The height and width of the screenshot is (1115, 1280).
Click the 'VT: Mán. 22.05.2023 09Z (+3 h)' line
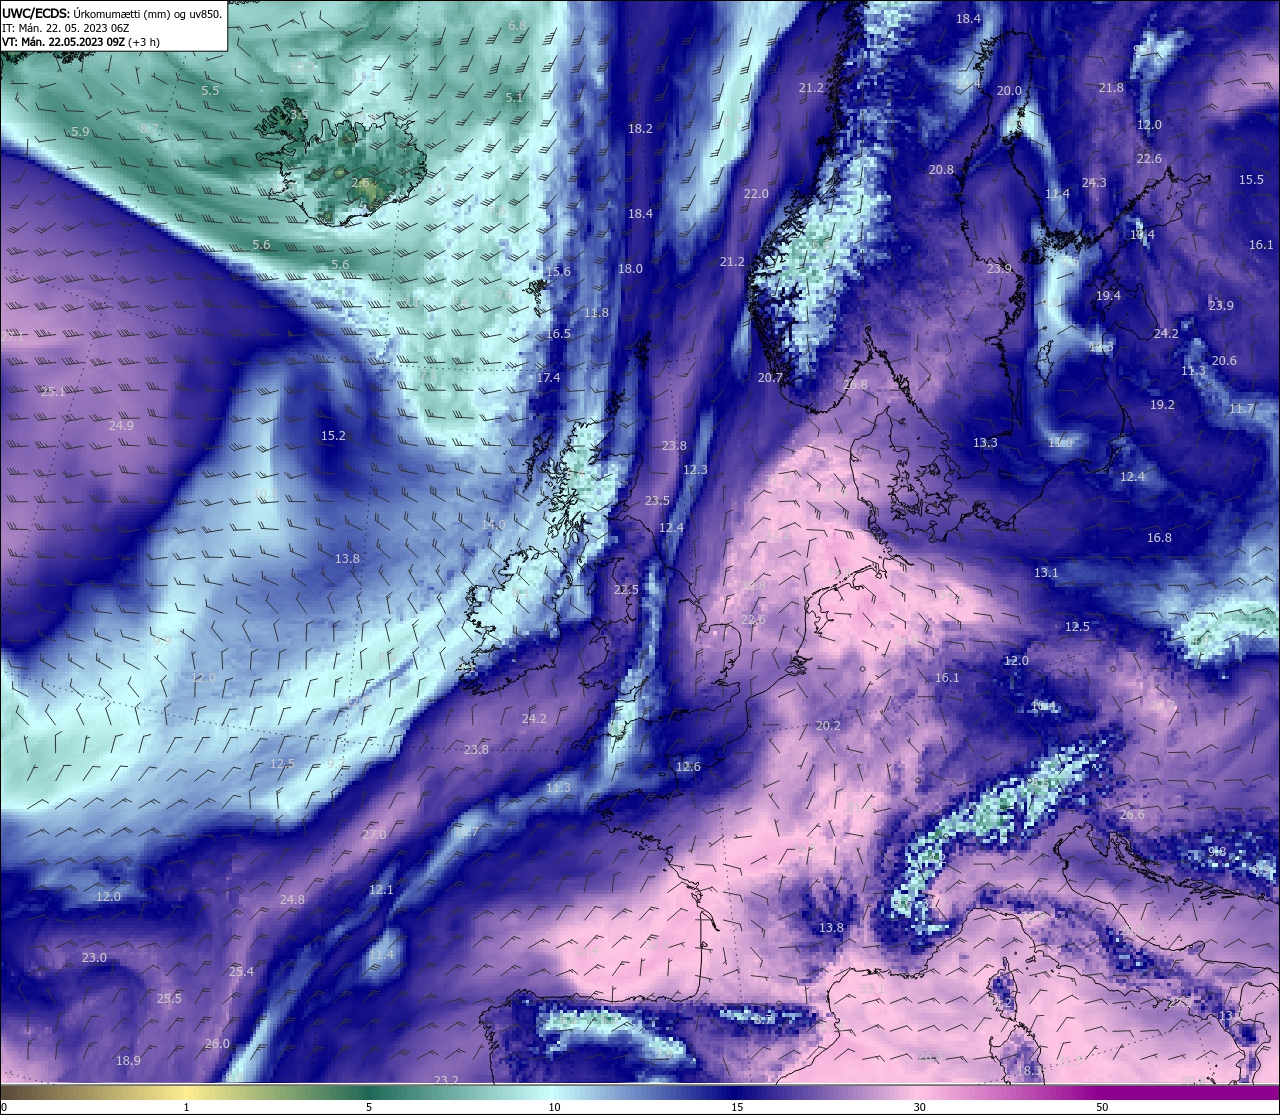pyautogui.click(x=81, y=42)
